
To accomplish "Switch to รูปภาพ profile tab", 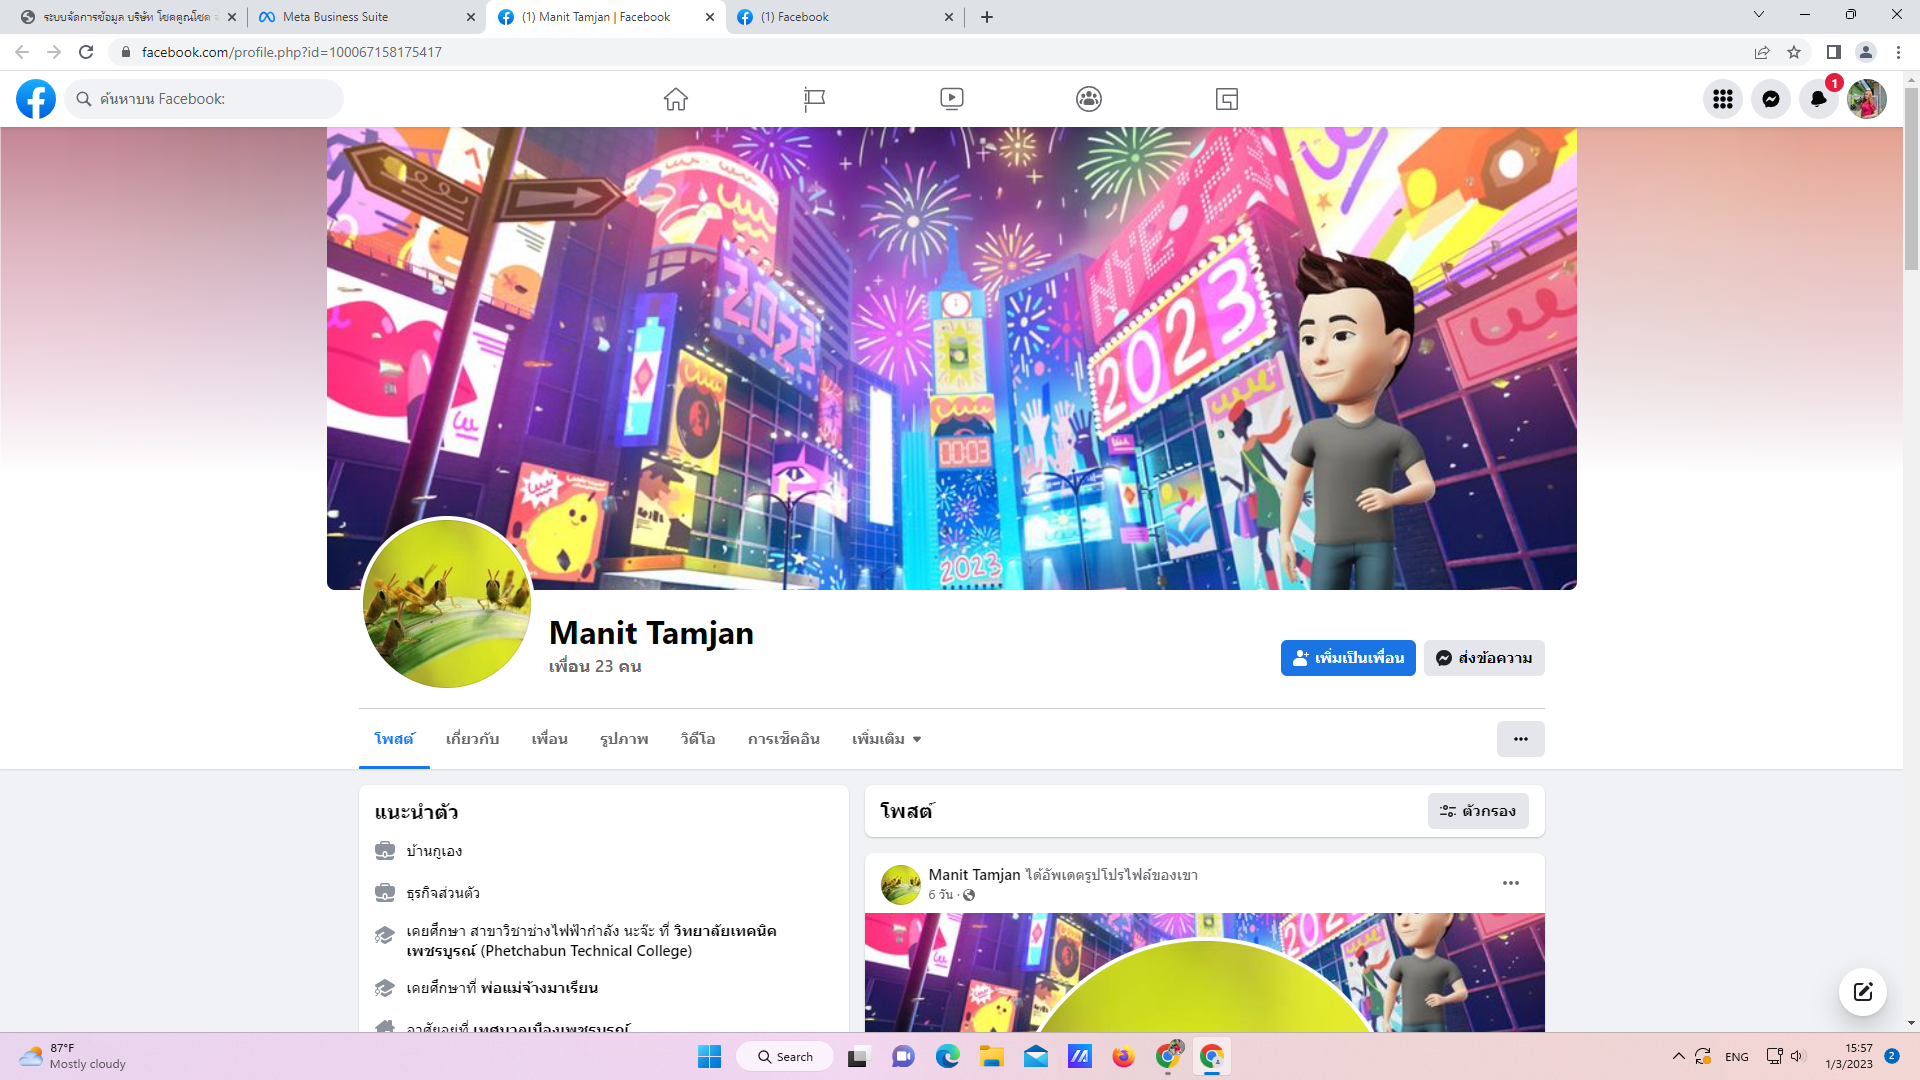I will (624, 739).
